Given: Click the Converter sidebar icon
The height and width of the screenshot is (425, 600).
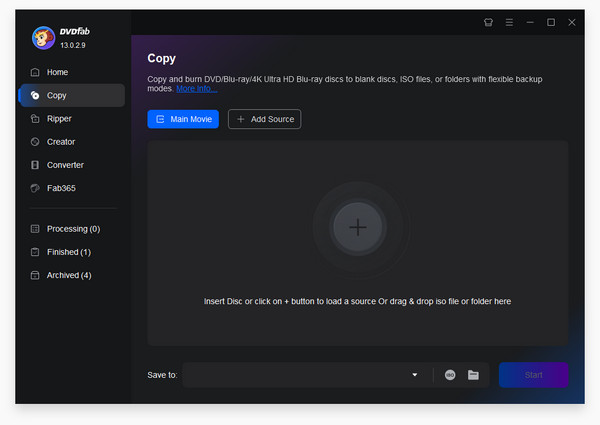Looking at the screenshot, I should point(35,165).
